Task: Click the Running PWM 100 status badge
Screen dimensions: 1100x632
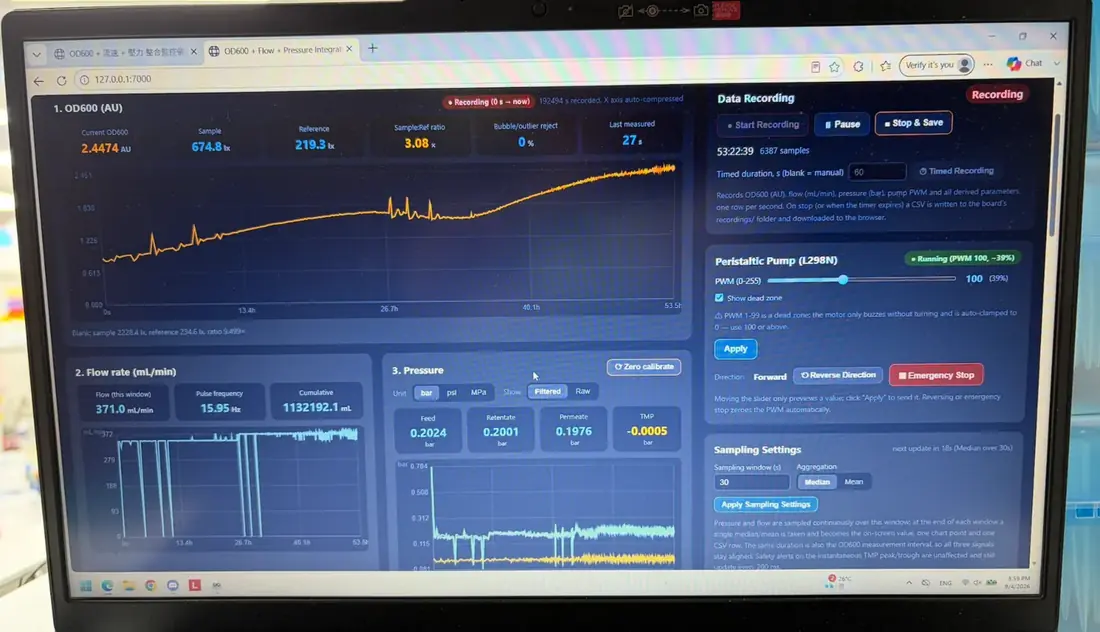Action: pos(962,259)
